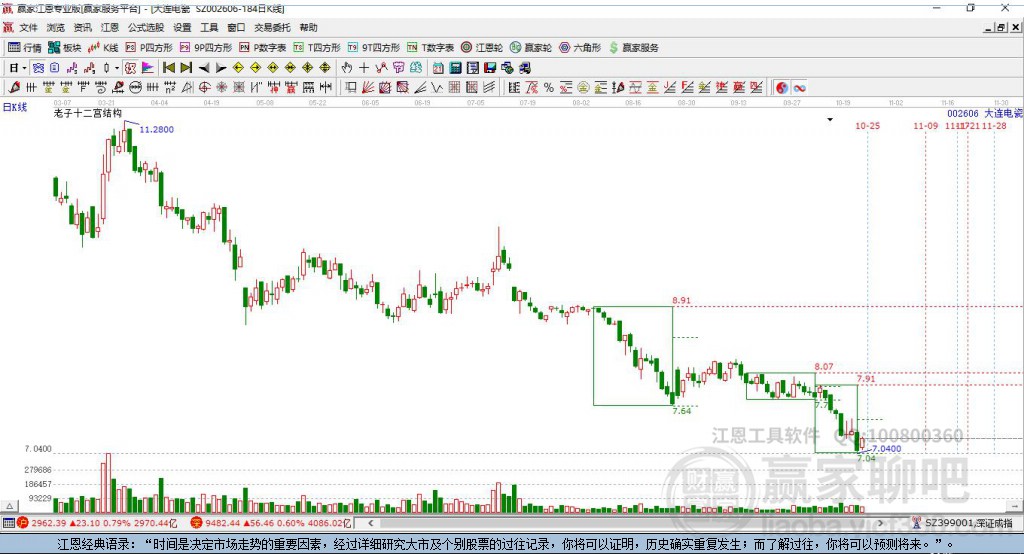Click the 六角形 hexagon icon
The image size is (1024, 554).
pos(565,48)
